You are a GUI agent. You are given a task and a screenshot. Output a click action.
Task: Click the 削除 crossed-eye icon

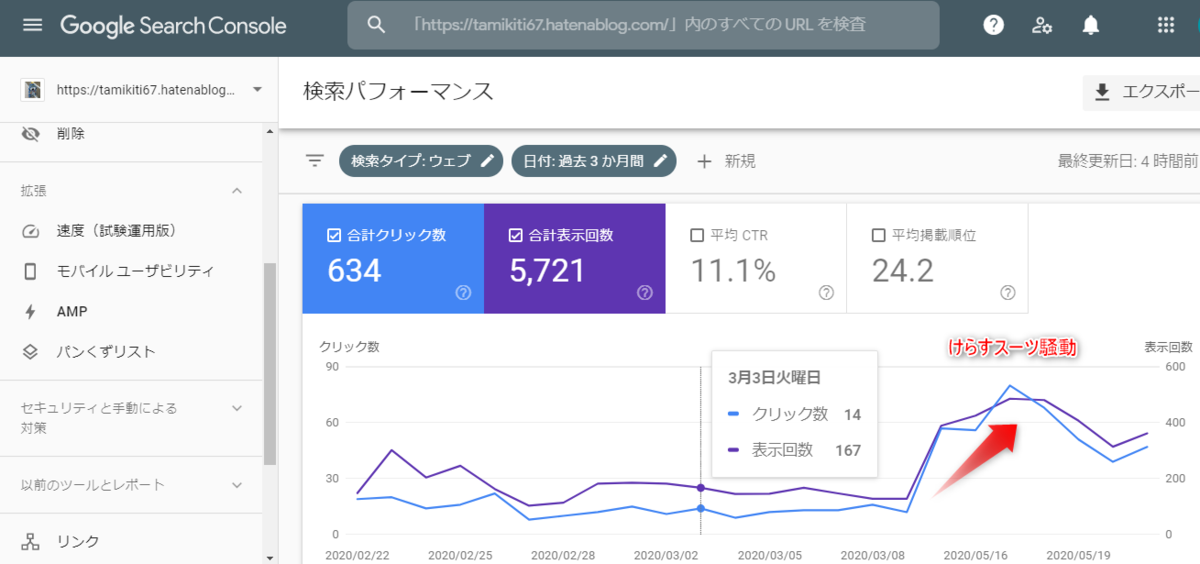[31, 133]
